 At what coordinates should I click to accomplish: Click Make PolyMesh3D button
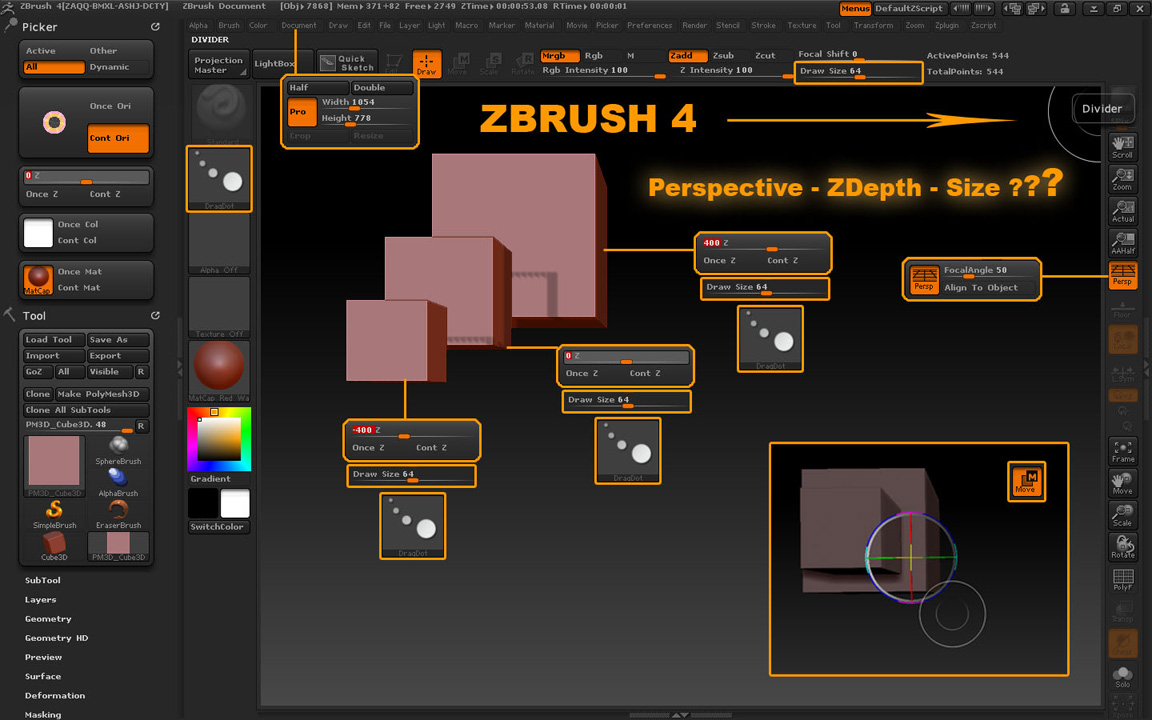click(x=102, y=394)
